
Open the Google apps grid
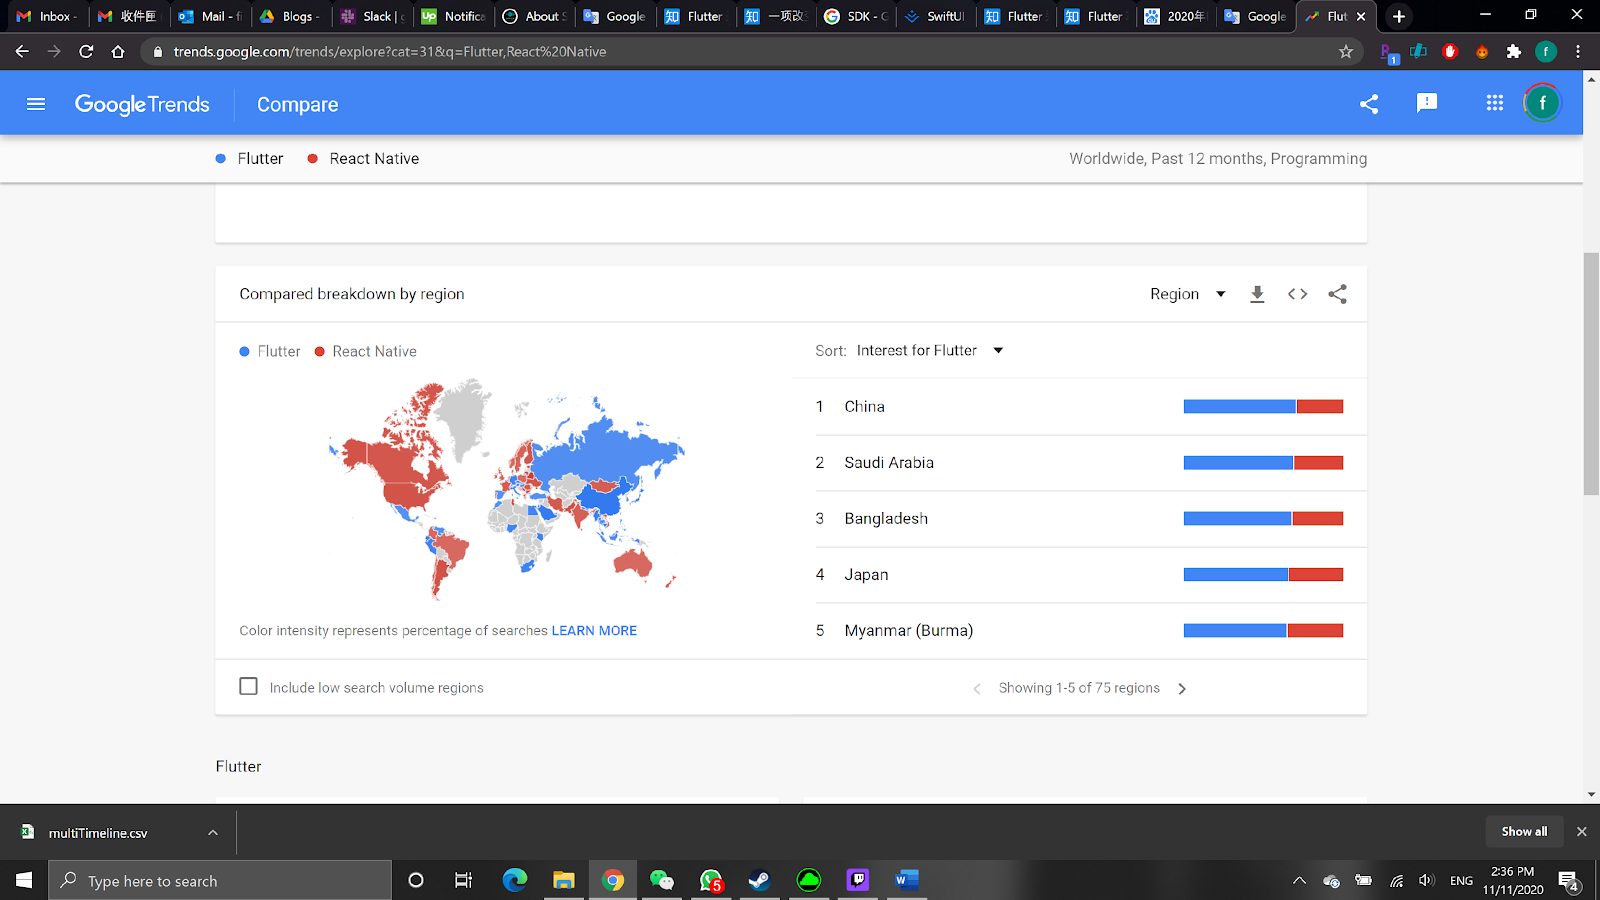1495,103
